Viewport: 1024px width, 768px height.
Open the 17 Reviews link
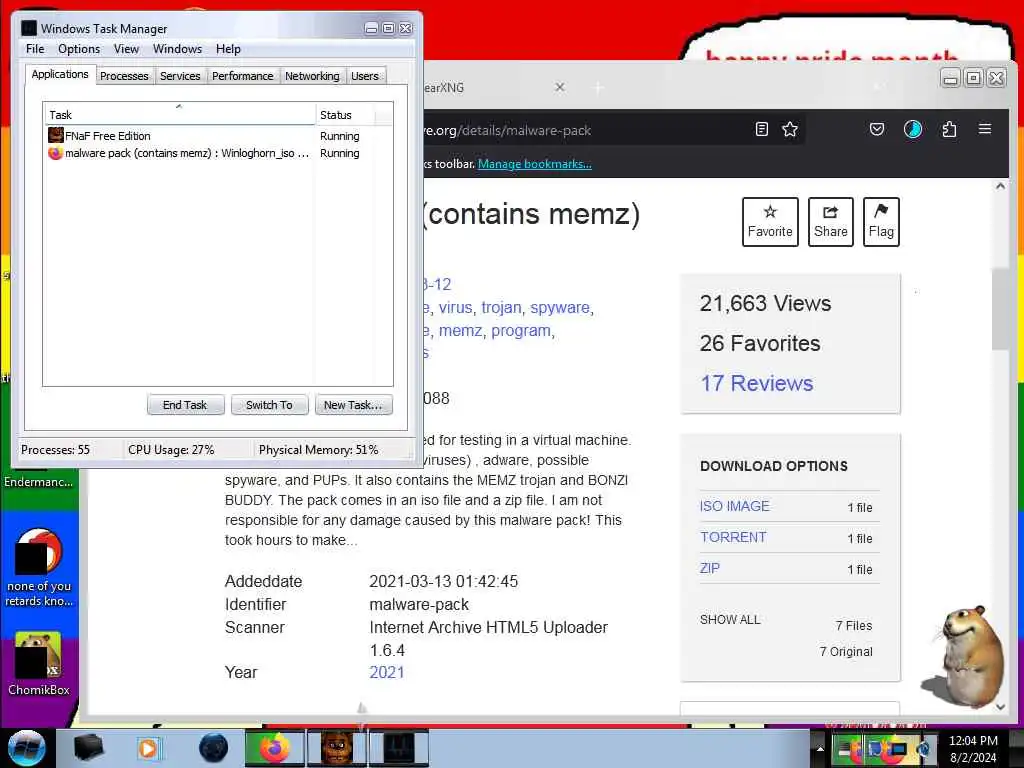click(756, 383)
